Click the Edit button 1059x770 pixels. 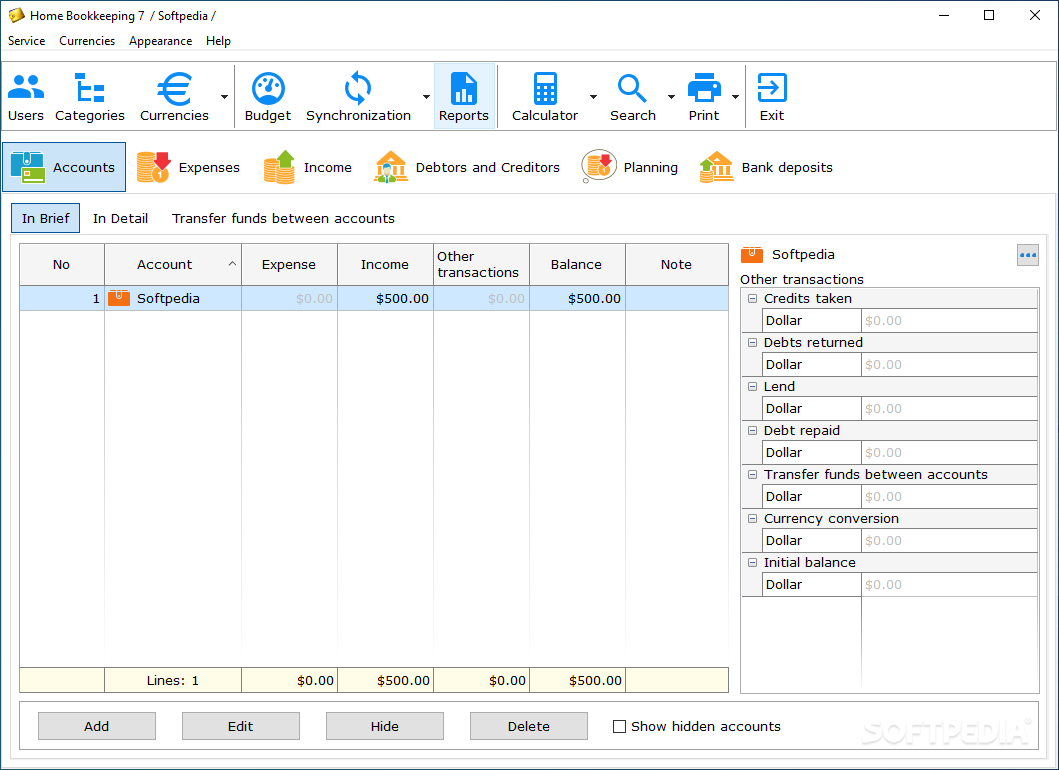(x=240, y=726)
